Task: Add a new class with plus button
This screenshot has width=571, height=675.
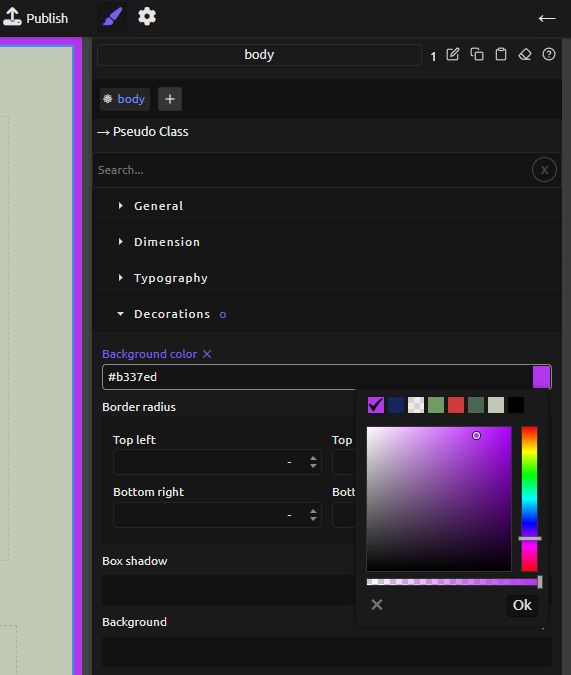Action: 170,99
